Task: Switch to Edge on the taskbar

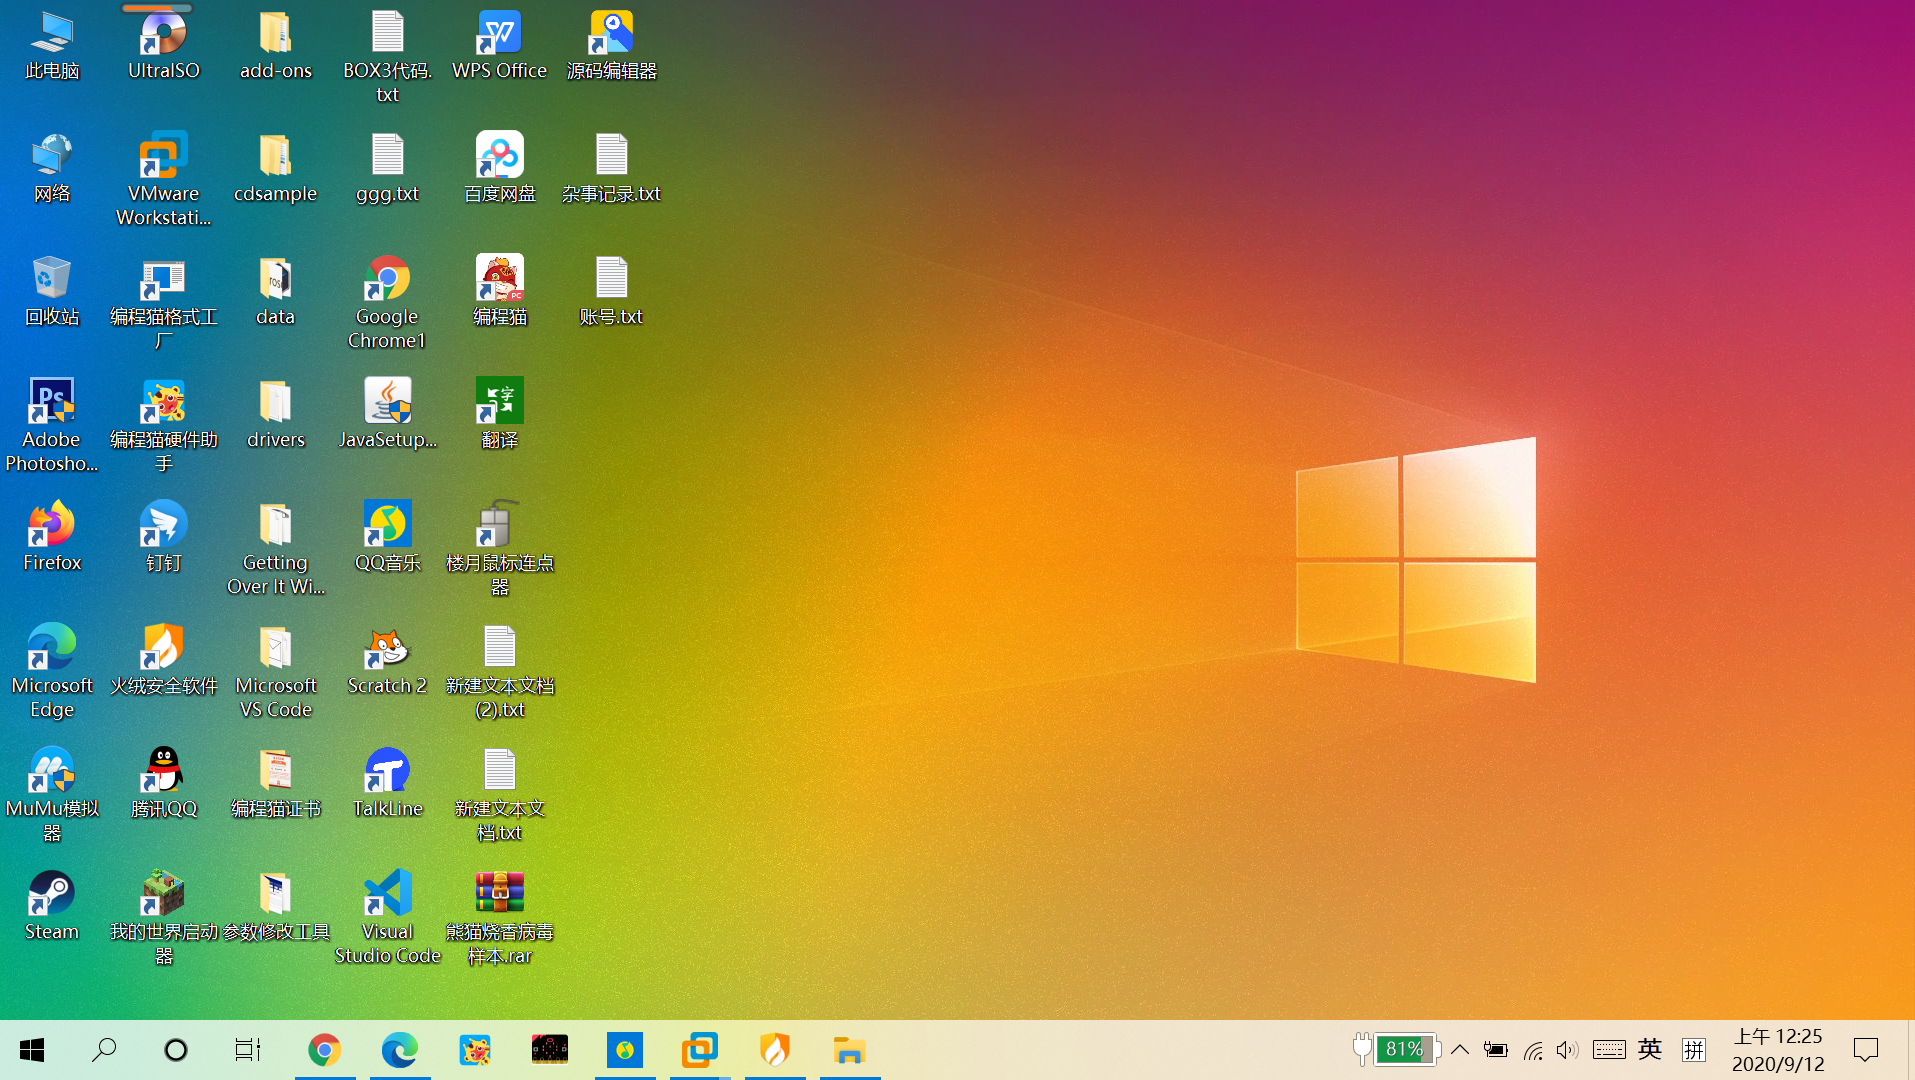Action: tap(400, 1050)
